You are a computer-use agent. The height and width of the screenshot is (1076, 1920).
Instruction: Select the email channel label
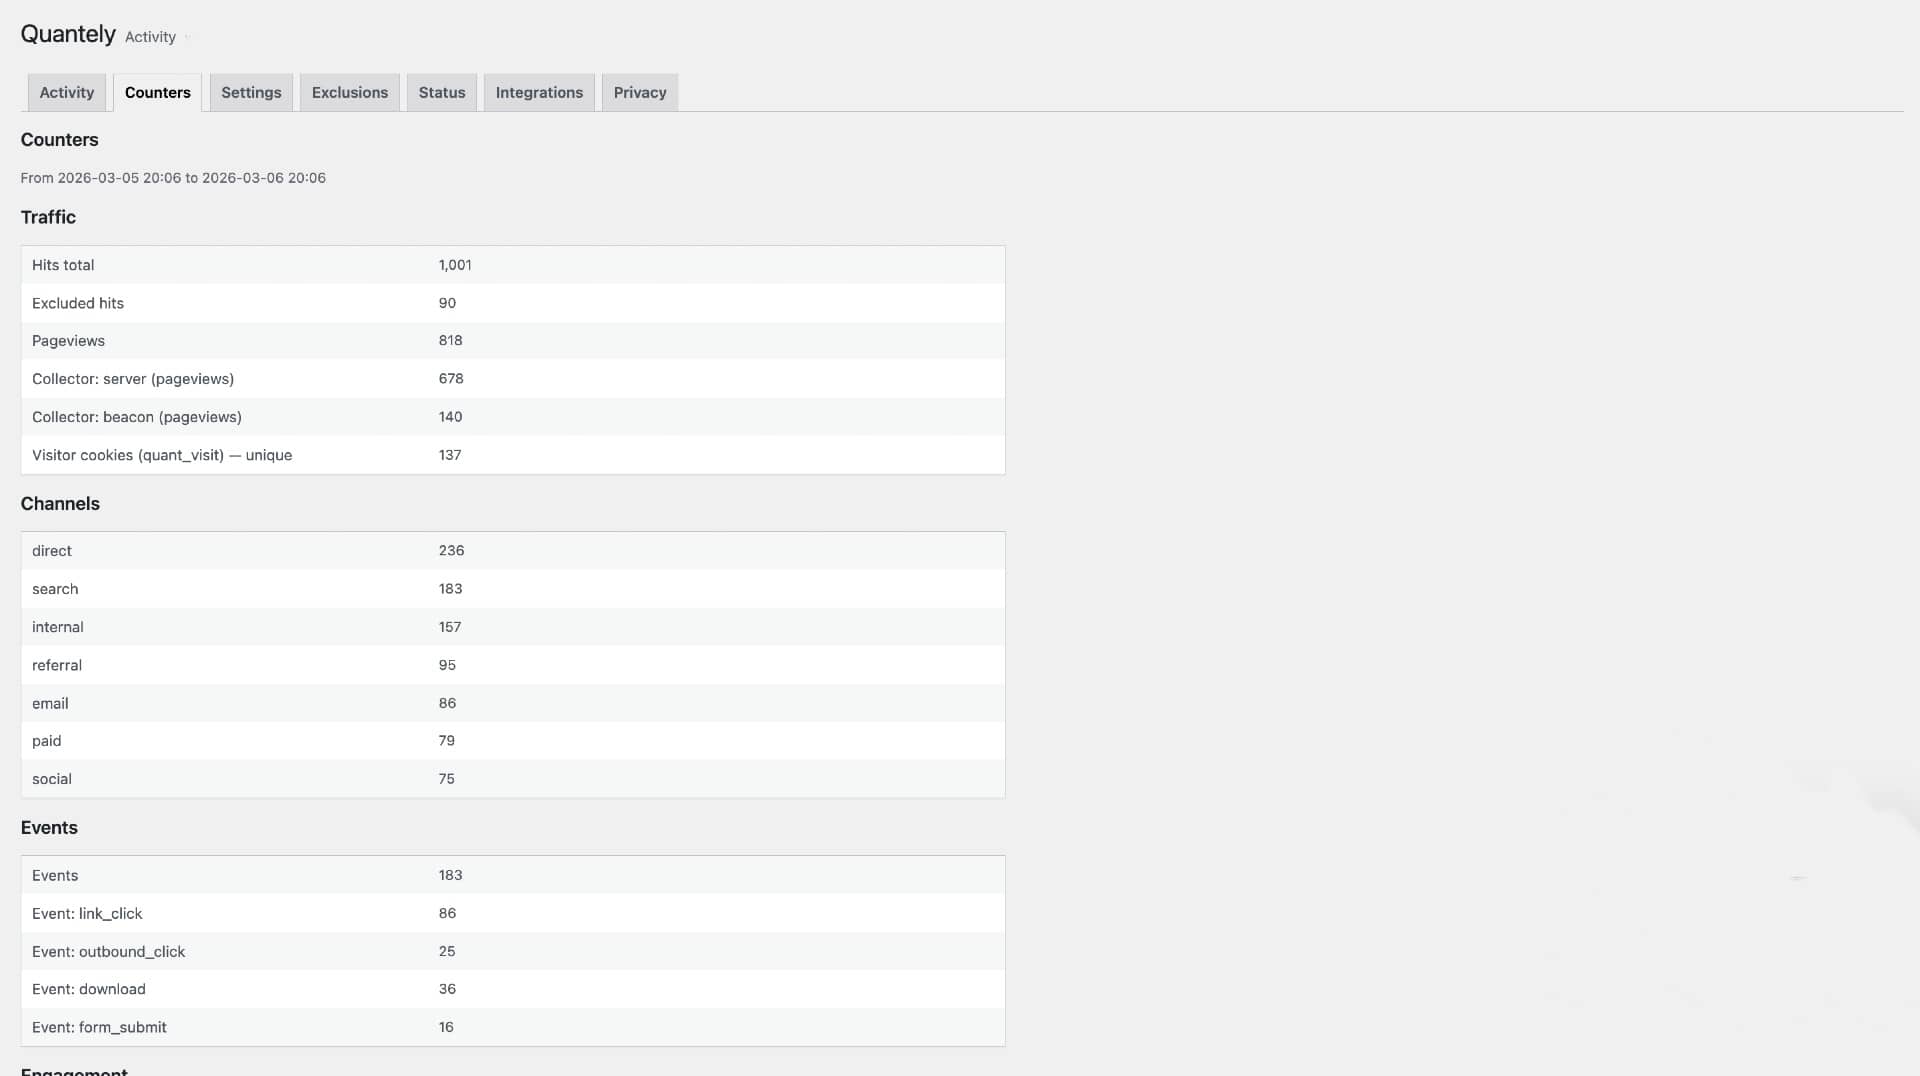50,703
